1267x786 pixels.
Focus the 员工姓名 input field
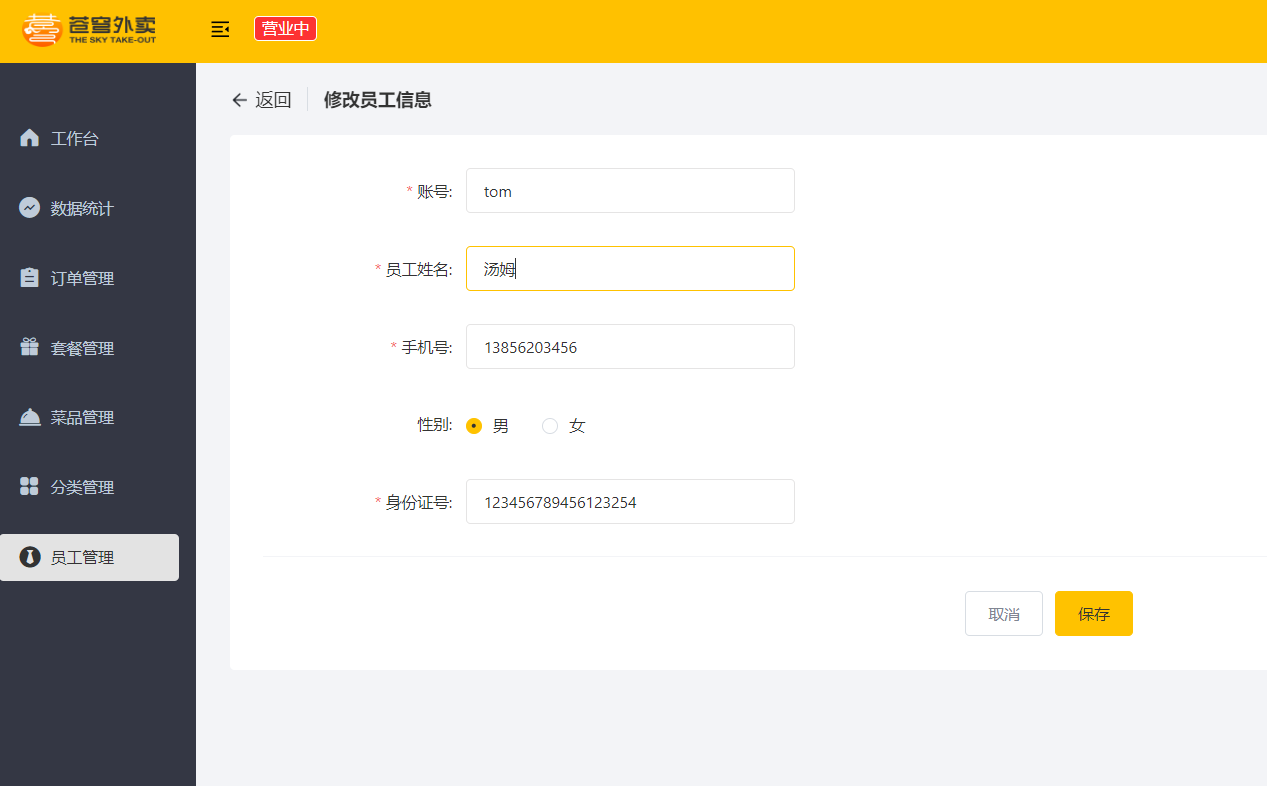[x=630, y=268]
